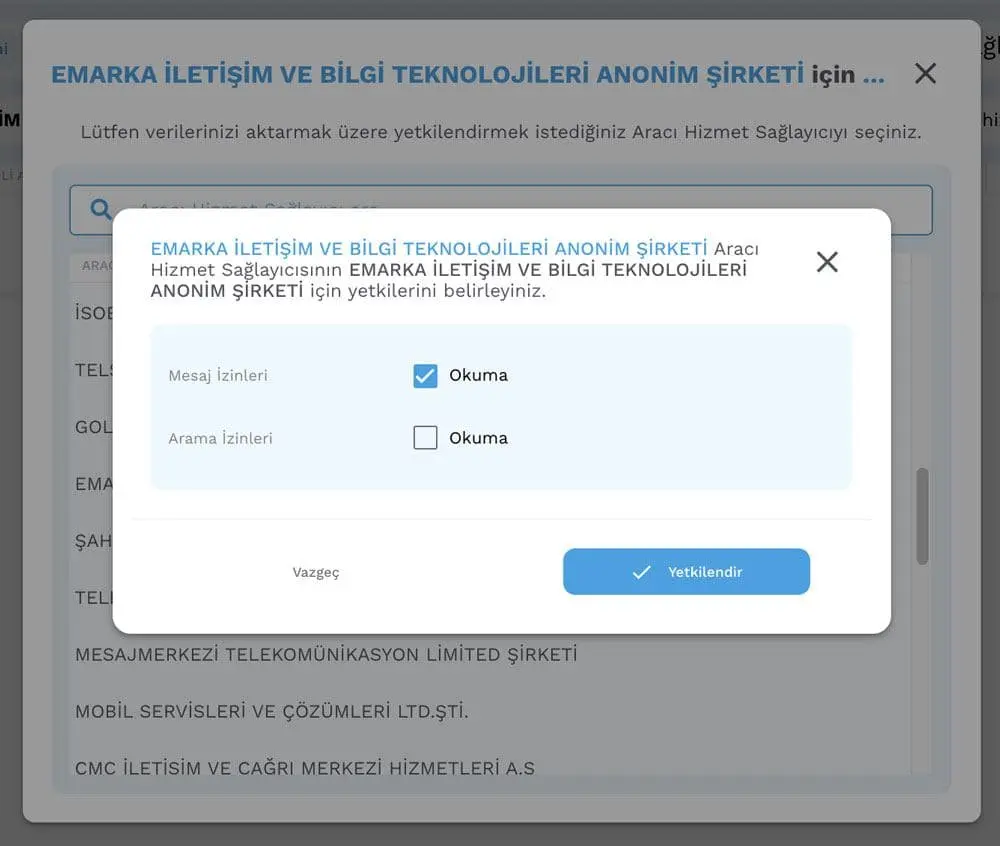This screenshot has height=846, width=1000.
Task: Close the permissions dialog with X
Action: coord(827,261)
